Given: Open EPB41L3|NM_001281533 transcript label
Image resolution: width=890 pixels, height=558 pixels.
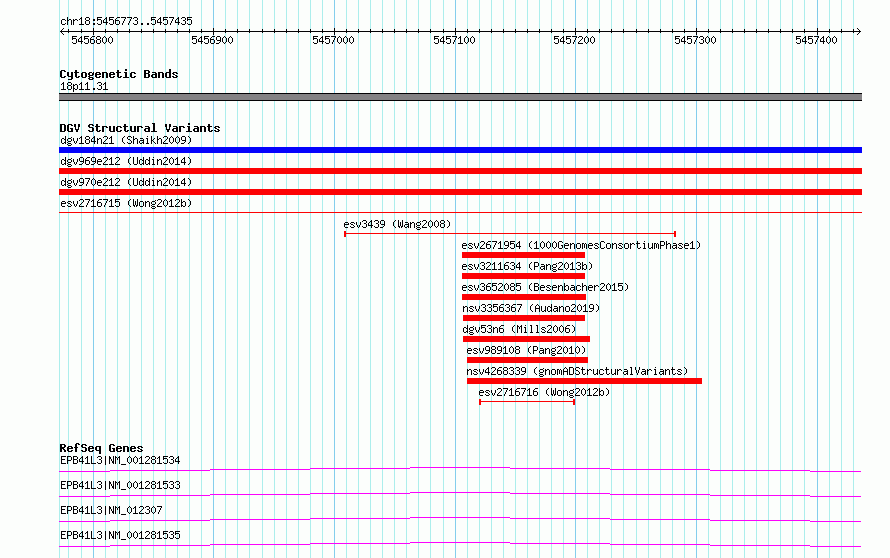Looking at the screenshot, I should pos(120,485).
